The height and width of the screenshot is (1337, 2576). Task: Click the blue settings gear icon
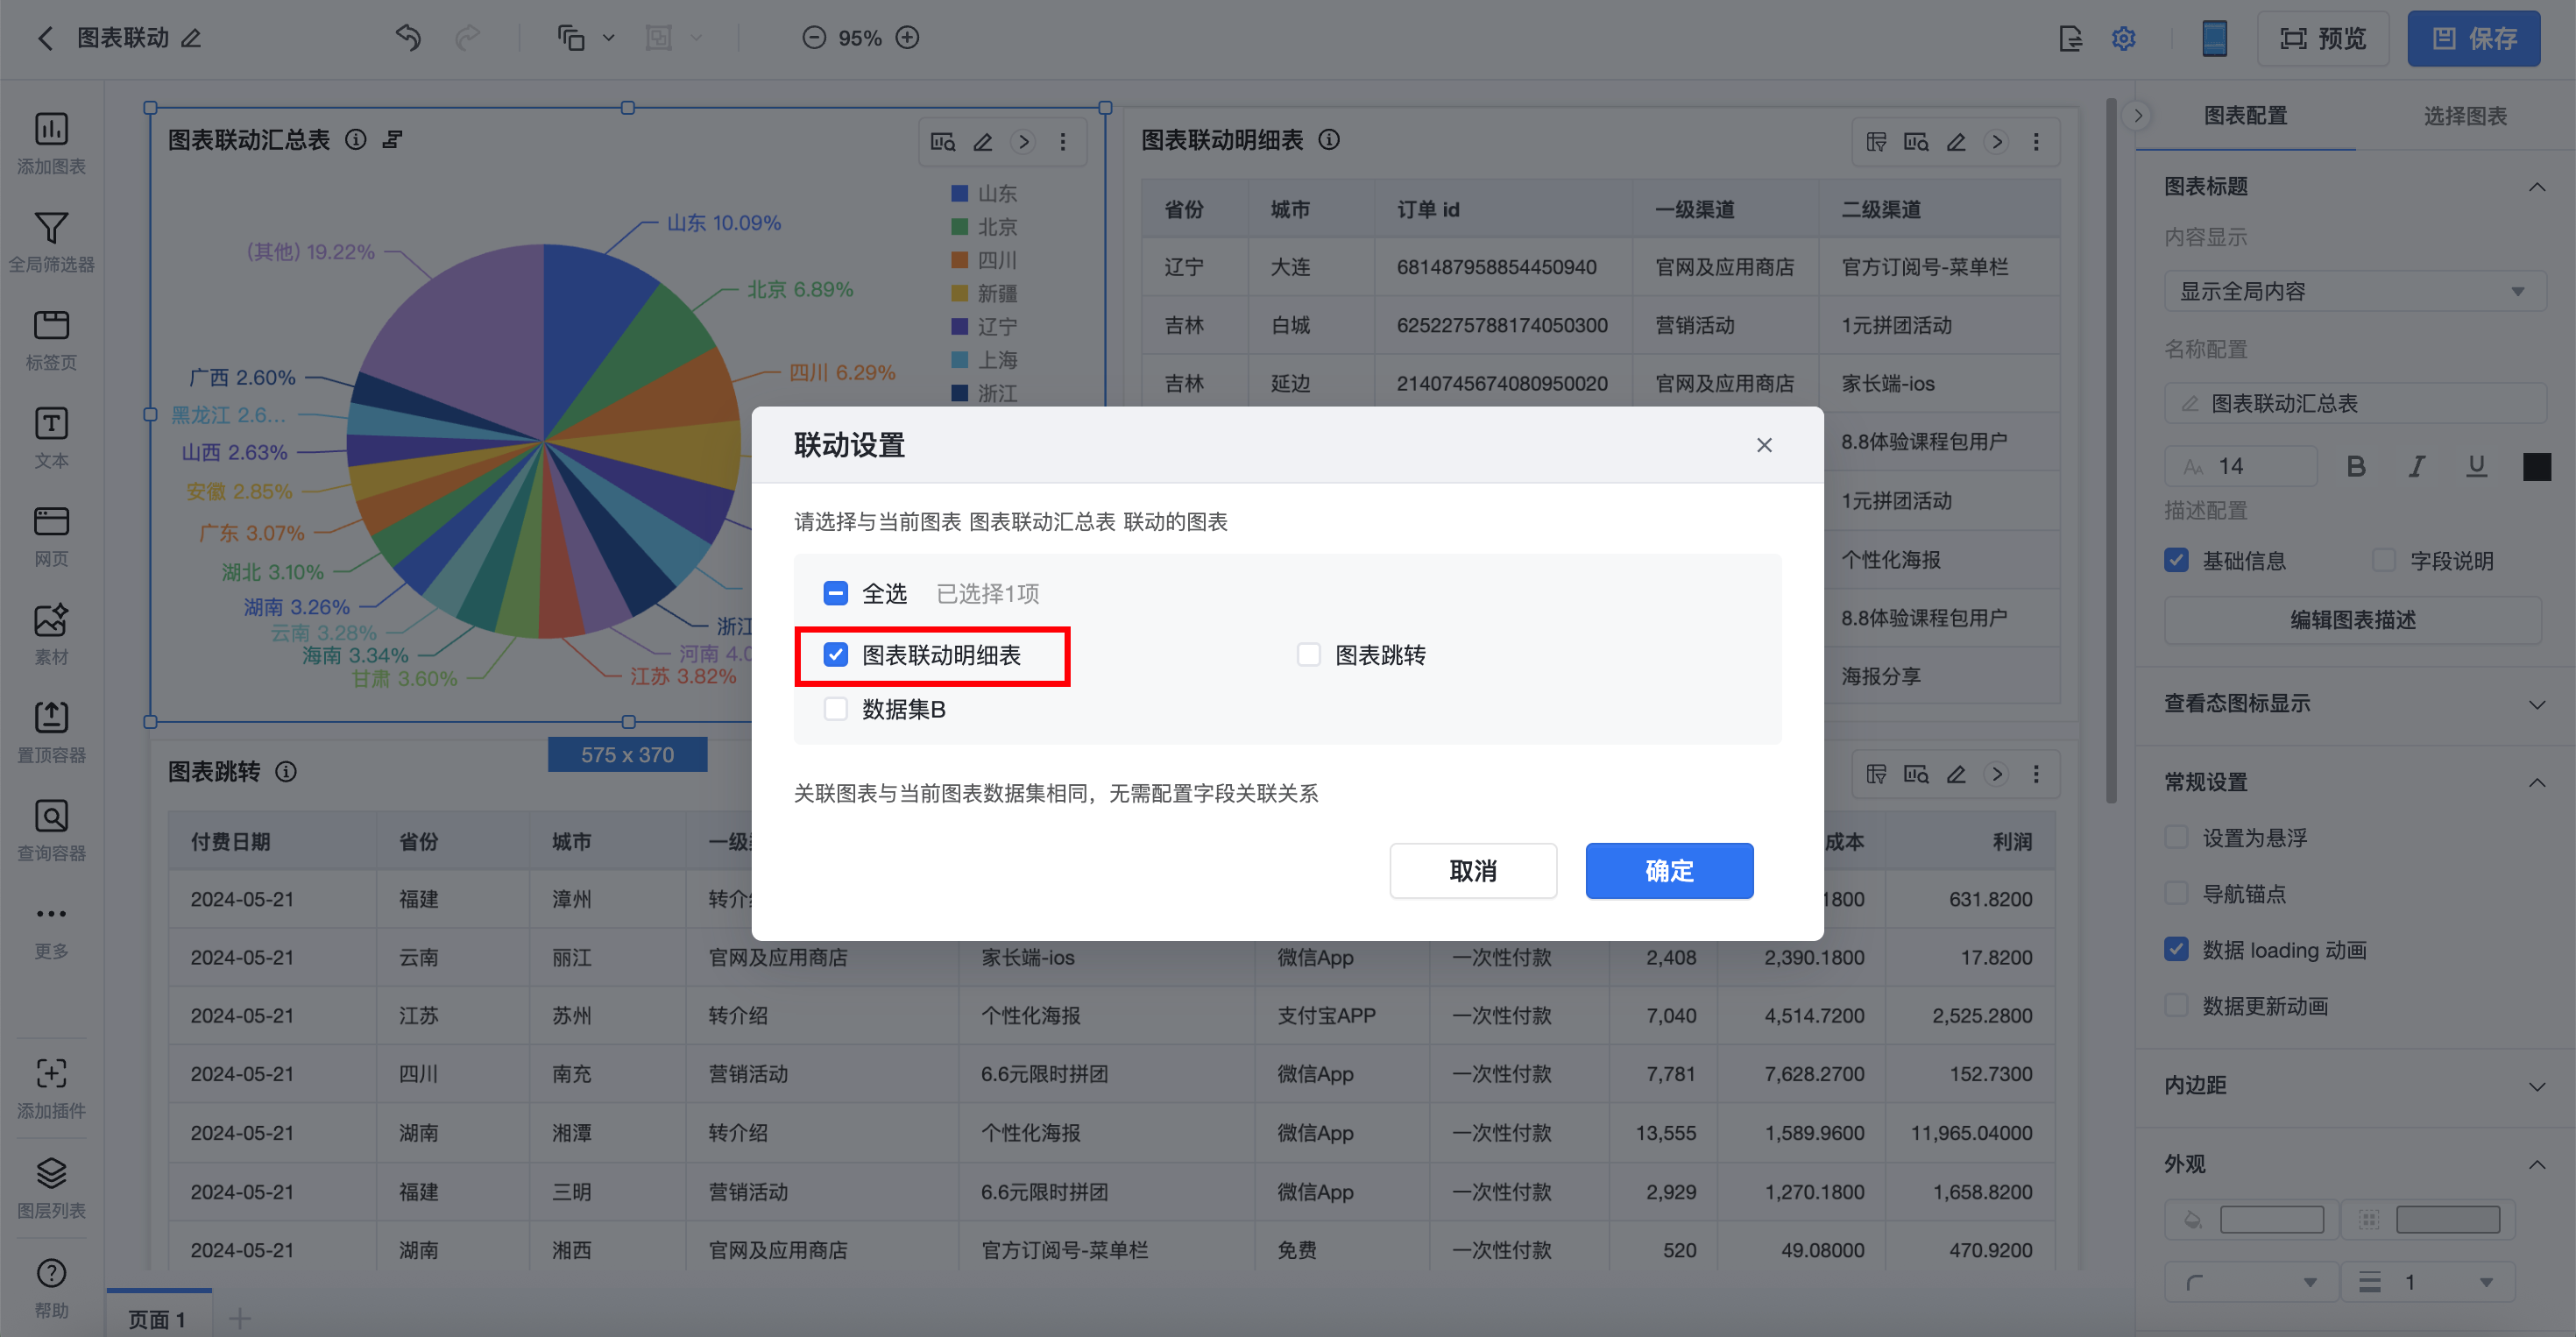(2123, 38)
